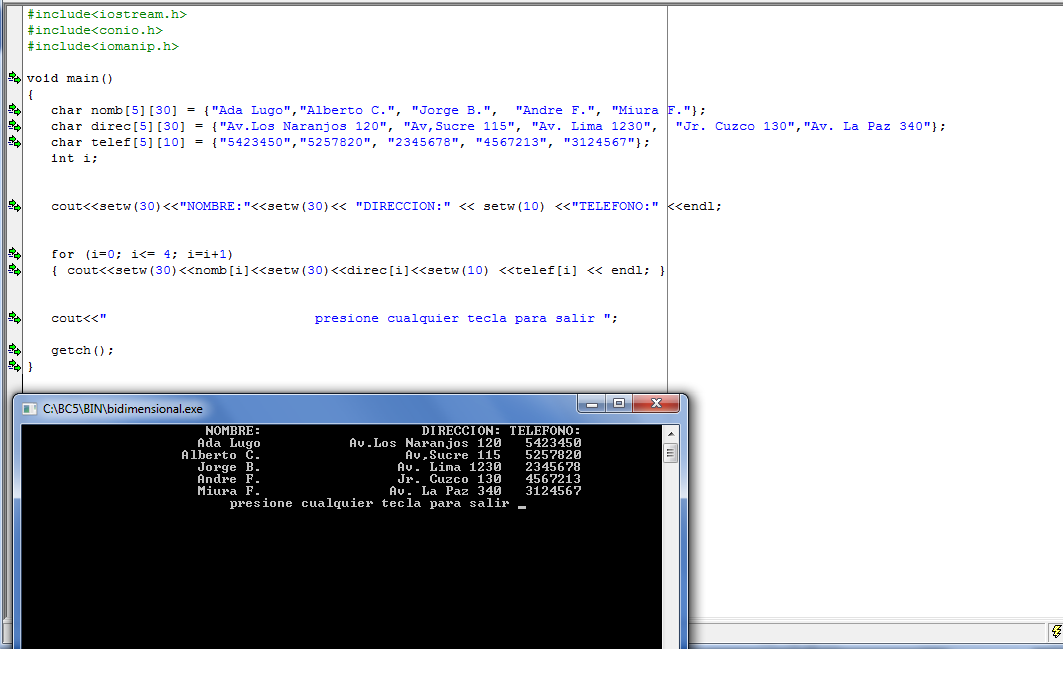
Task: Click the green marker next to the telef array declaration
Action: (x=12, y=142)
